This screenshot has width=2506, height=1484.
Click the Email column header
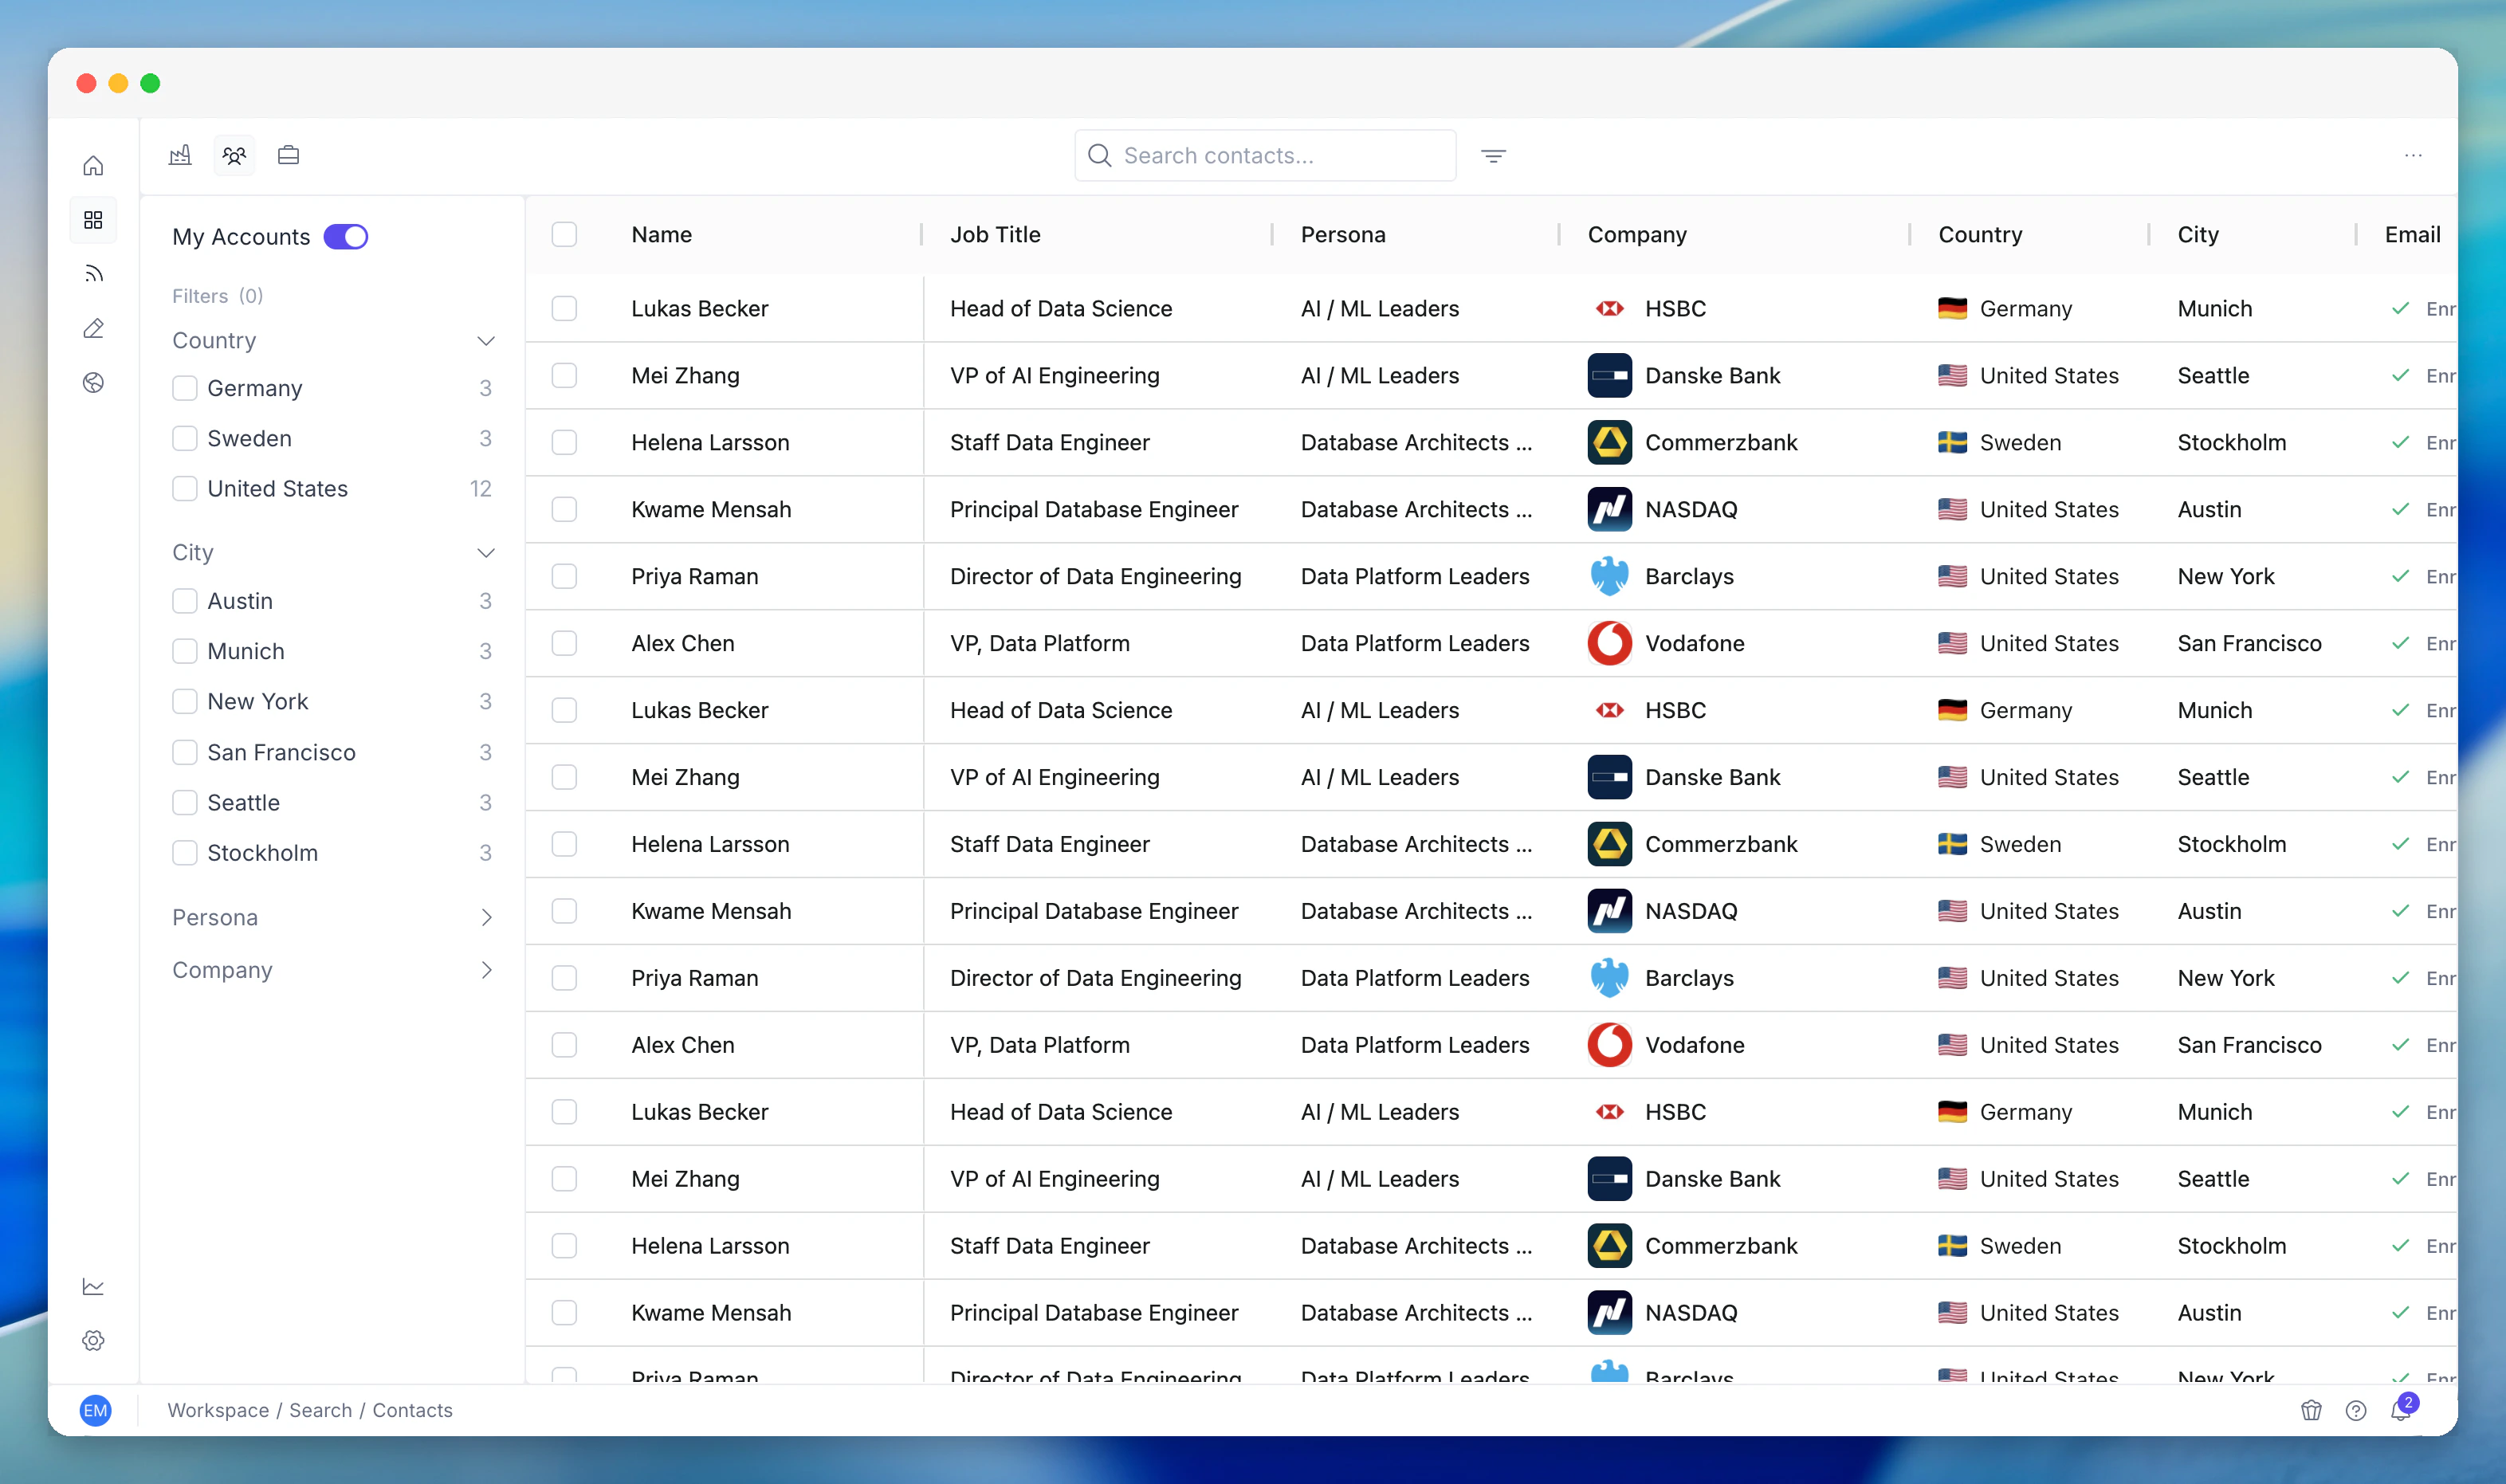tap(2412, 234)
